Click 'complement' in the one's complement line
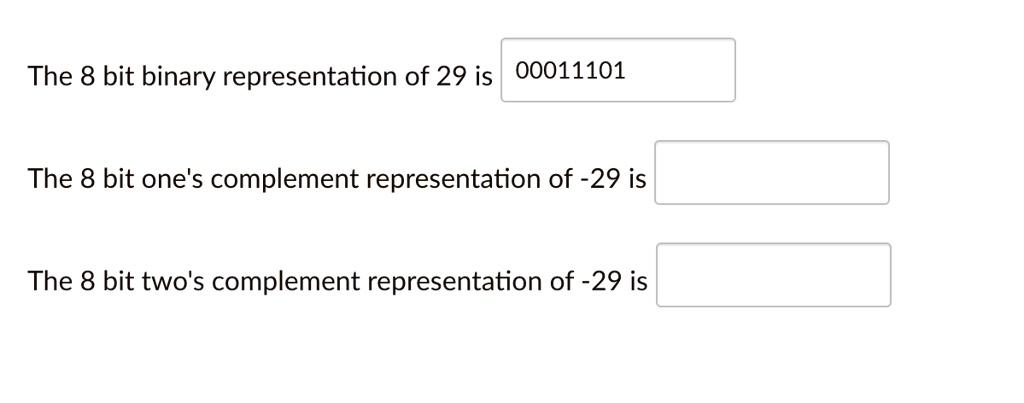1024x403 pixels. click(285, 180)
